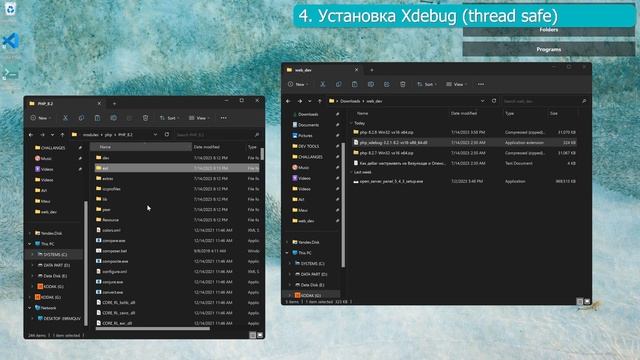The width and height of the screenshot is (640, 360).
Task: Open See more dots in PHP_8.2 window
Action: tap(223, 118)
